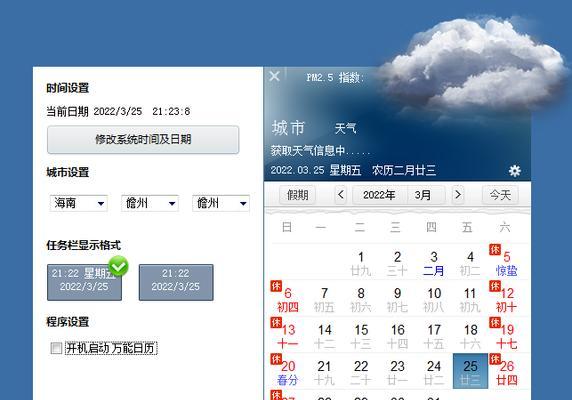Viewport: 572px width, 400px height.
Task: Open the 2022年 year selector
Action: click(379, 195)
